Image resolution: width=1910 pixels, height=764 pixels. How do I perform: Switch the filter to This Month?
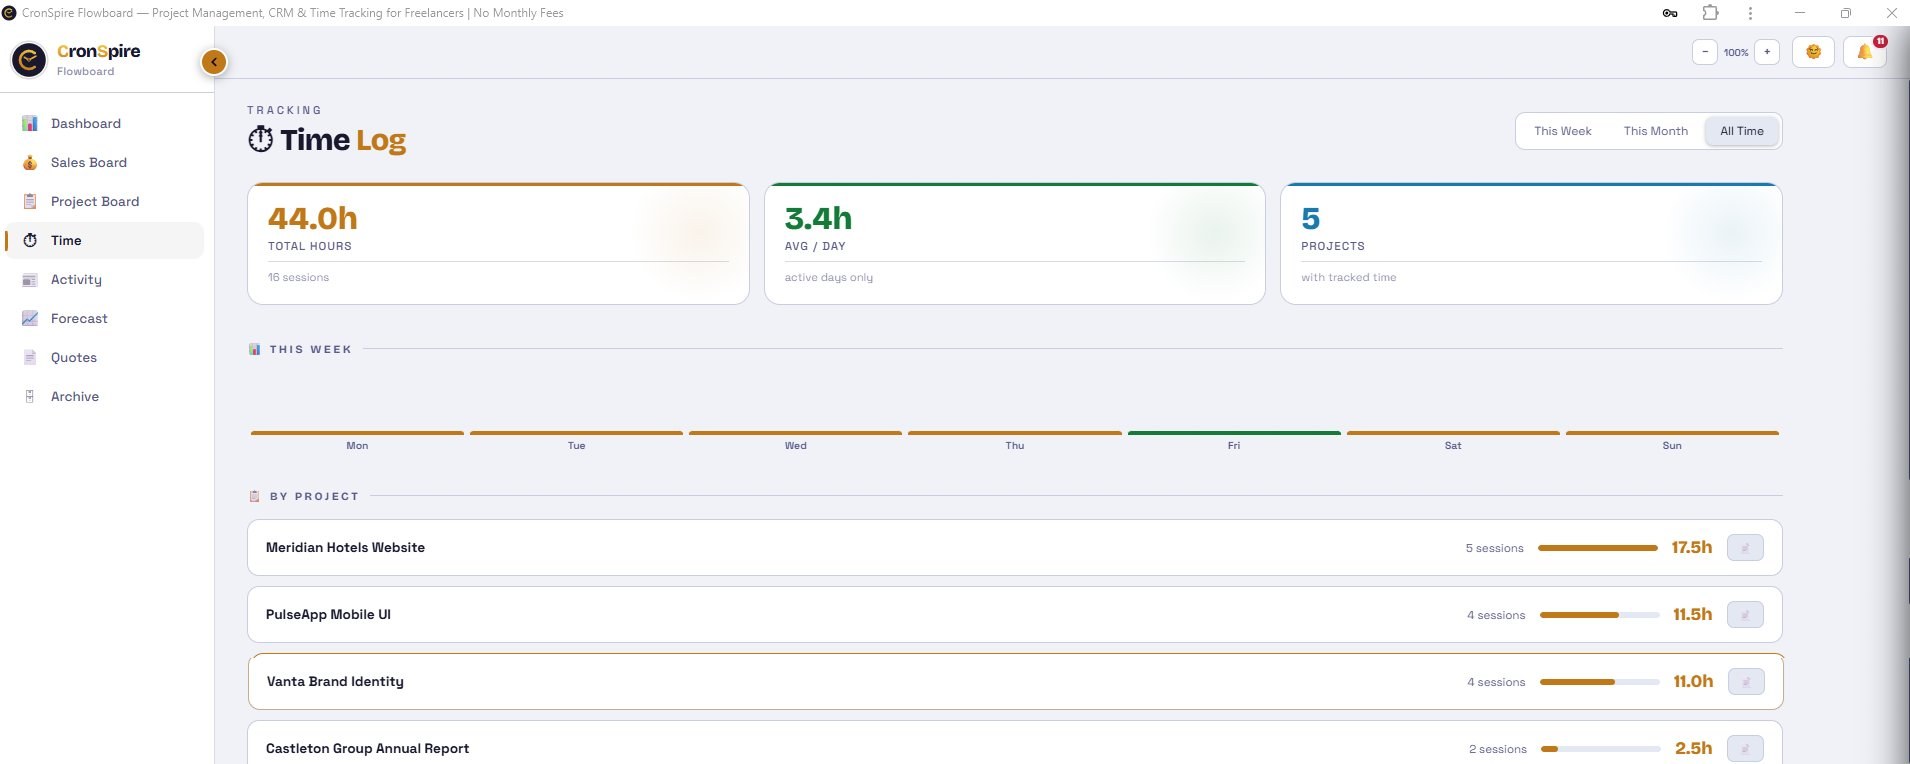[x=1655, y=131]
